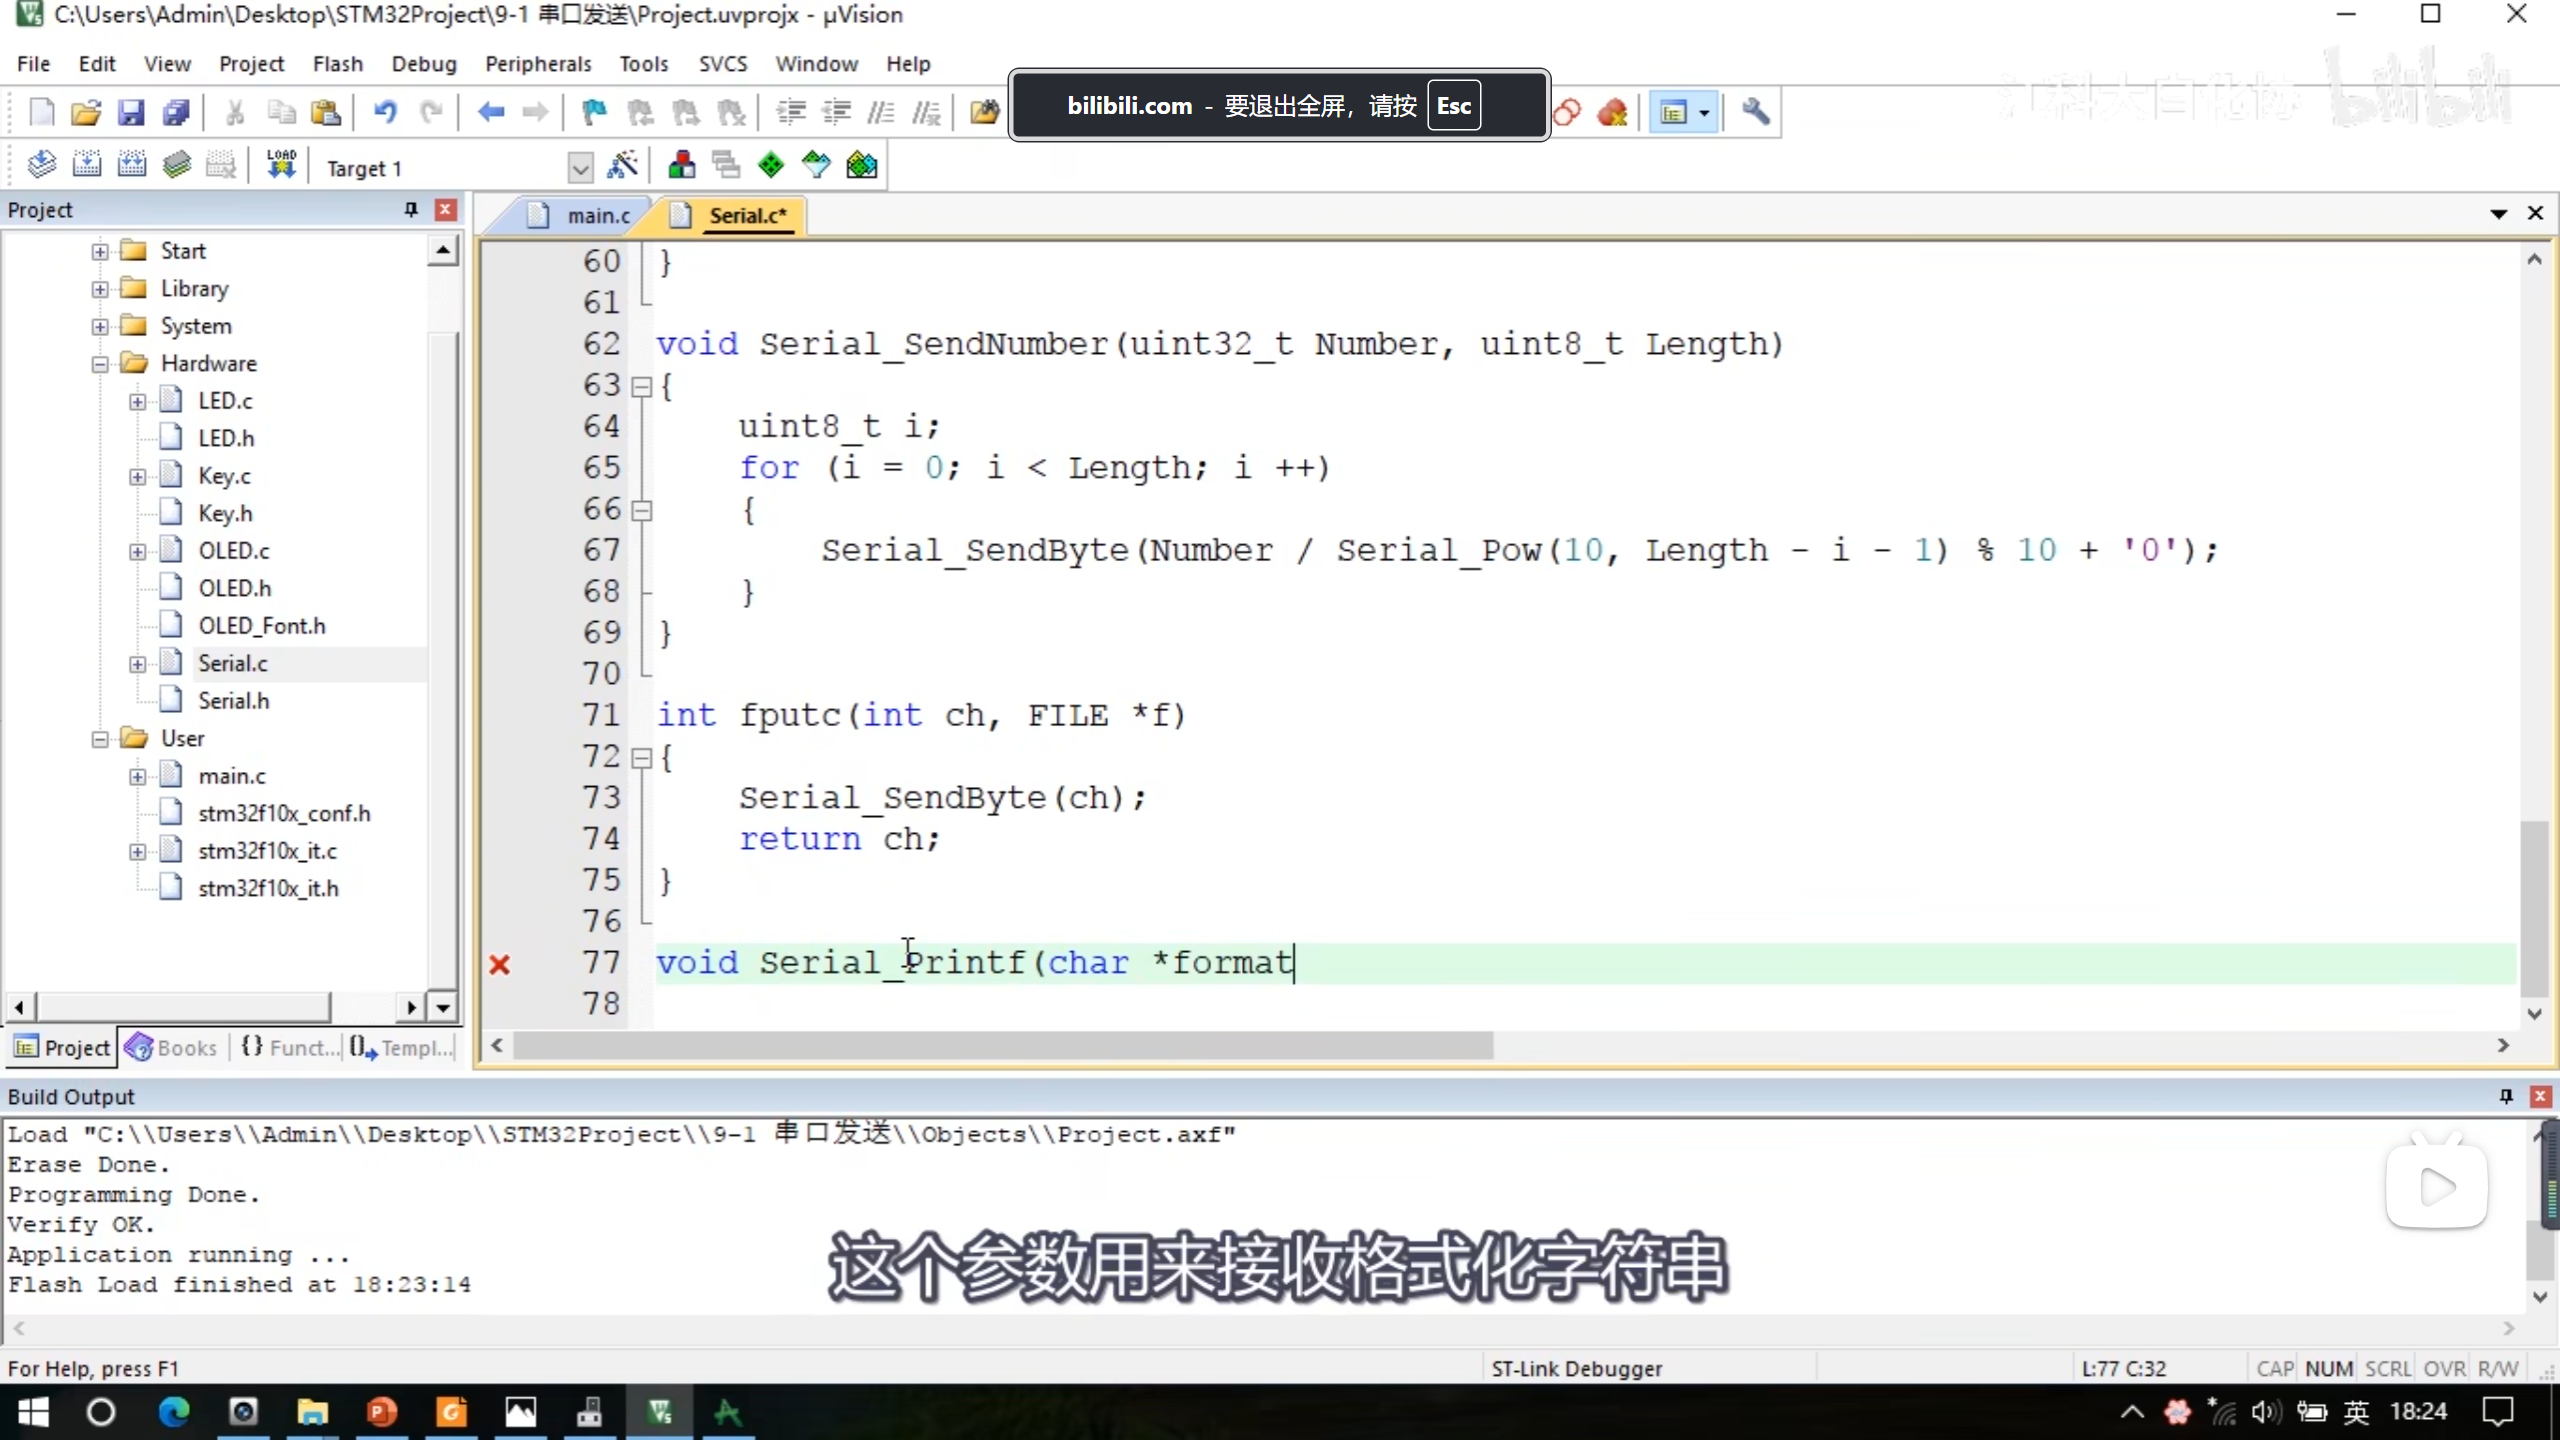The image size is (2560, 1440).
Task: Expand the Library folder in tree
Action: 100,289
